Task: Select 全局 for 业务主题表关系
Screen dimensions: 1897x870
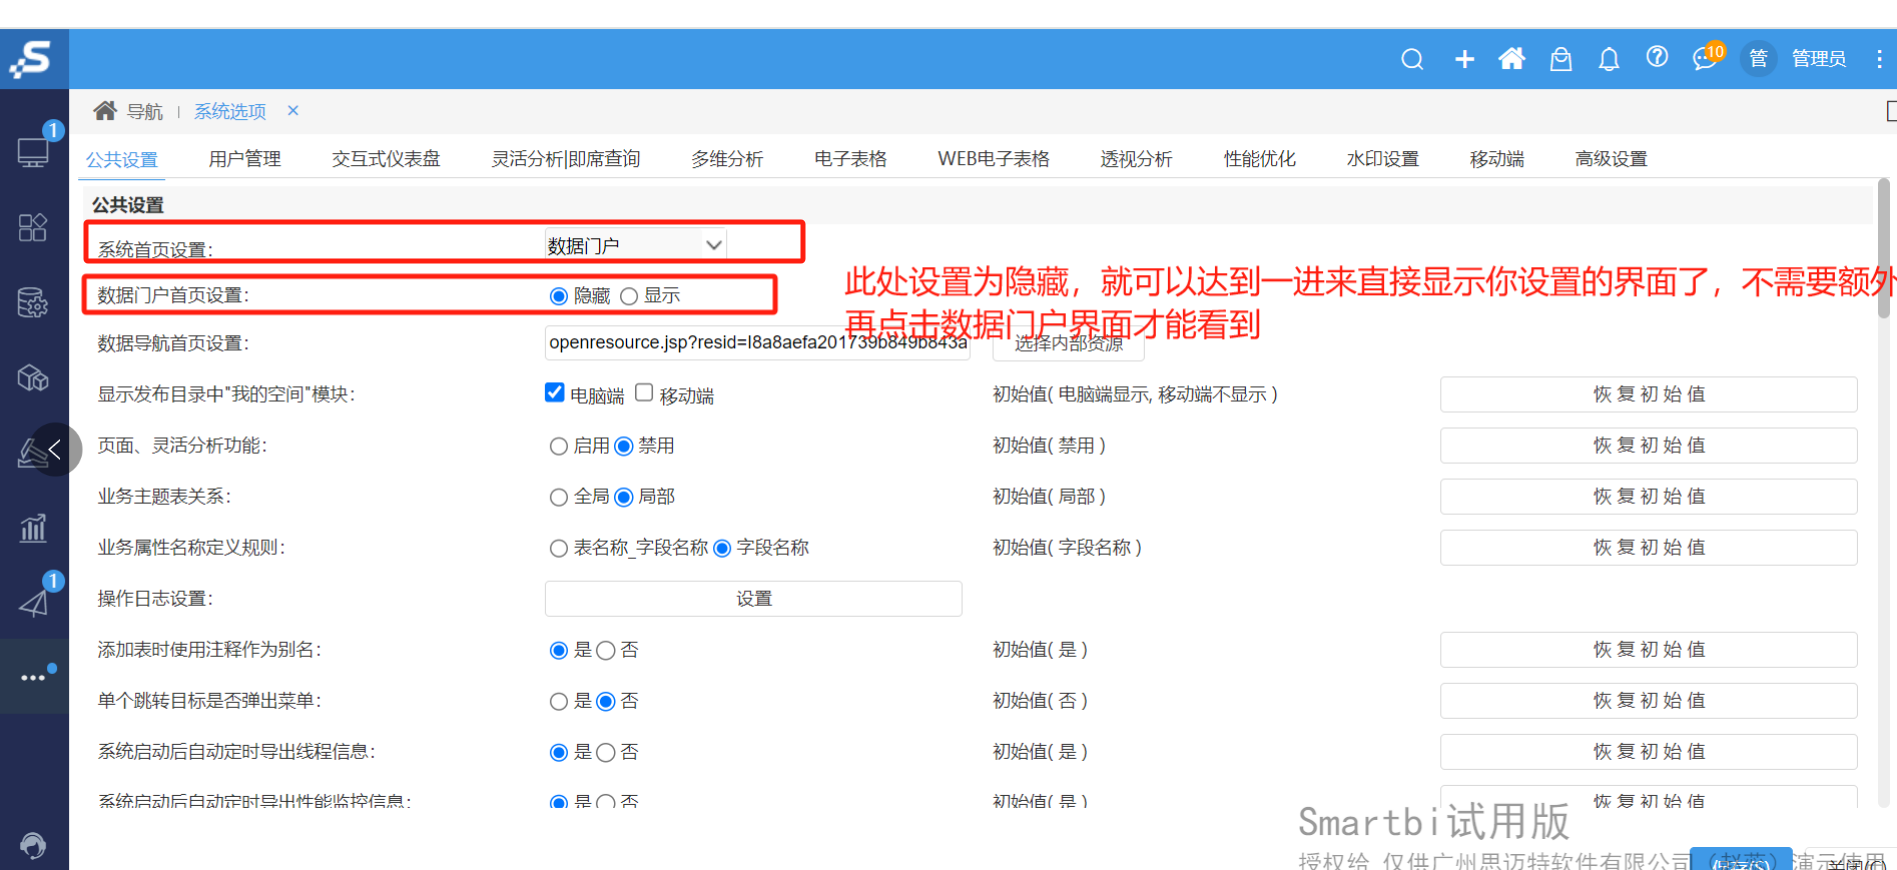Action: point(559,497)
